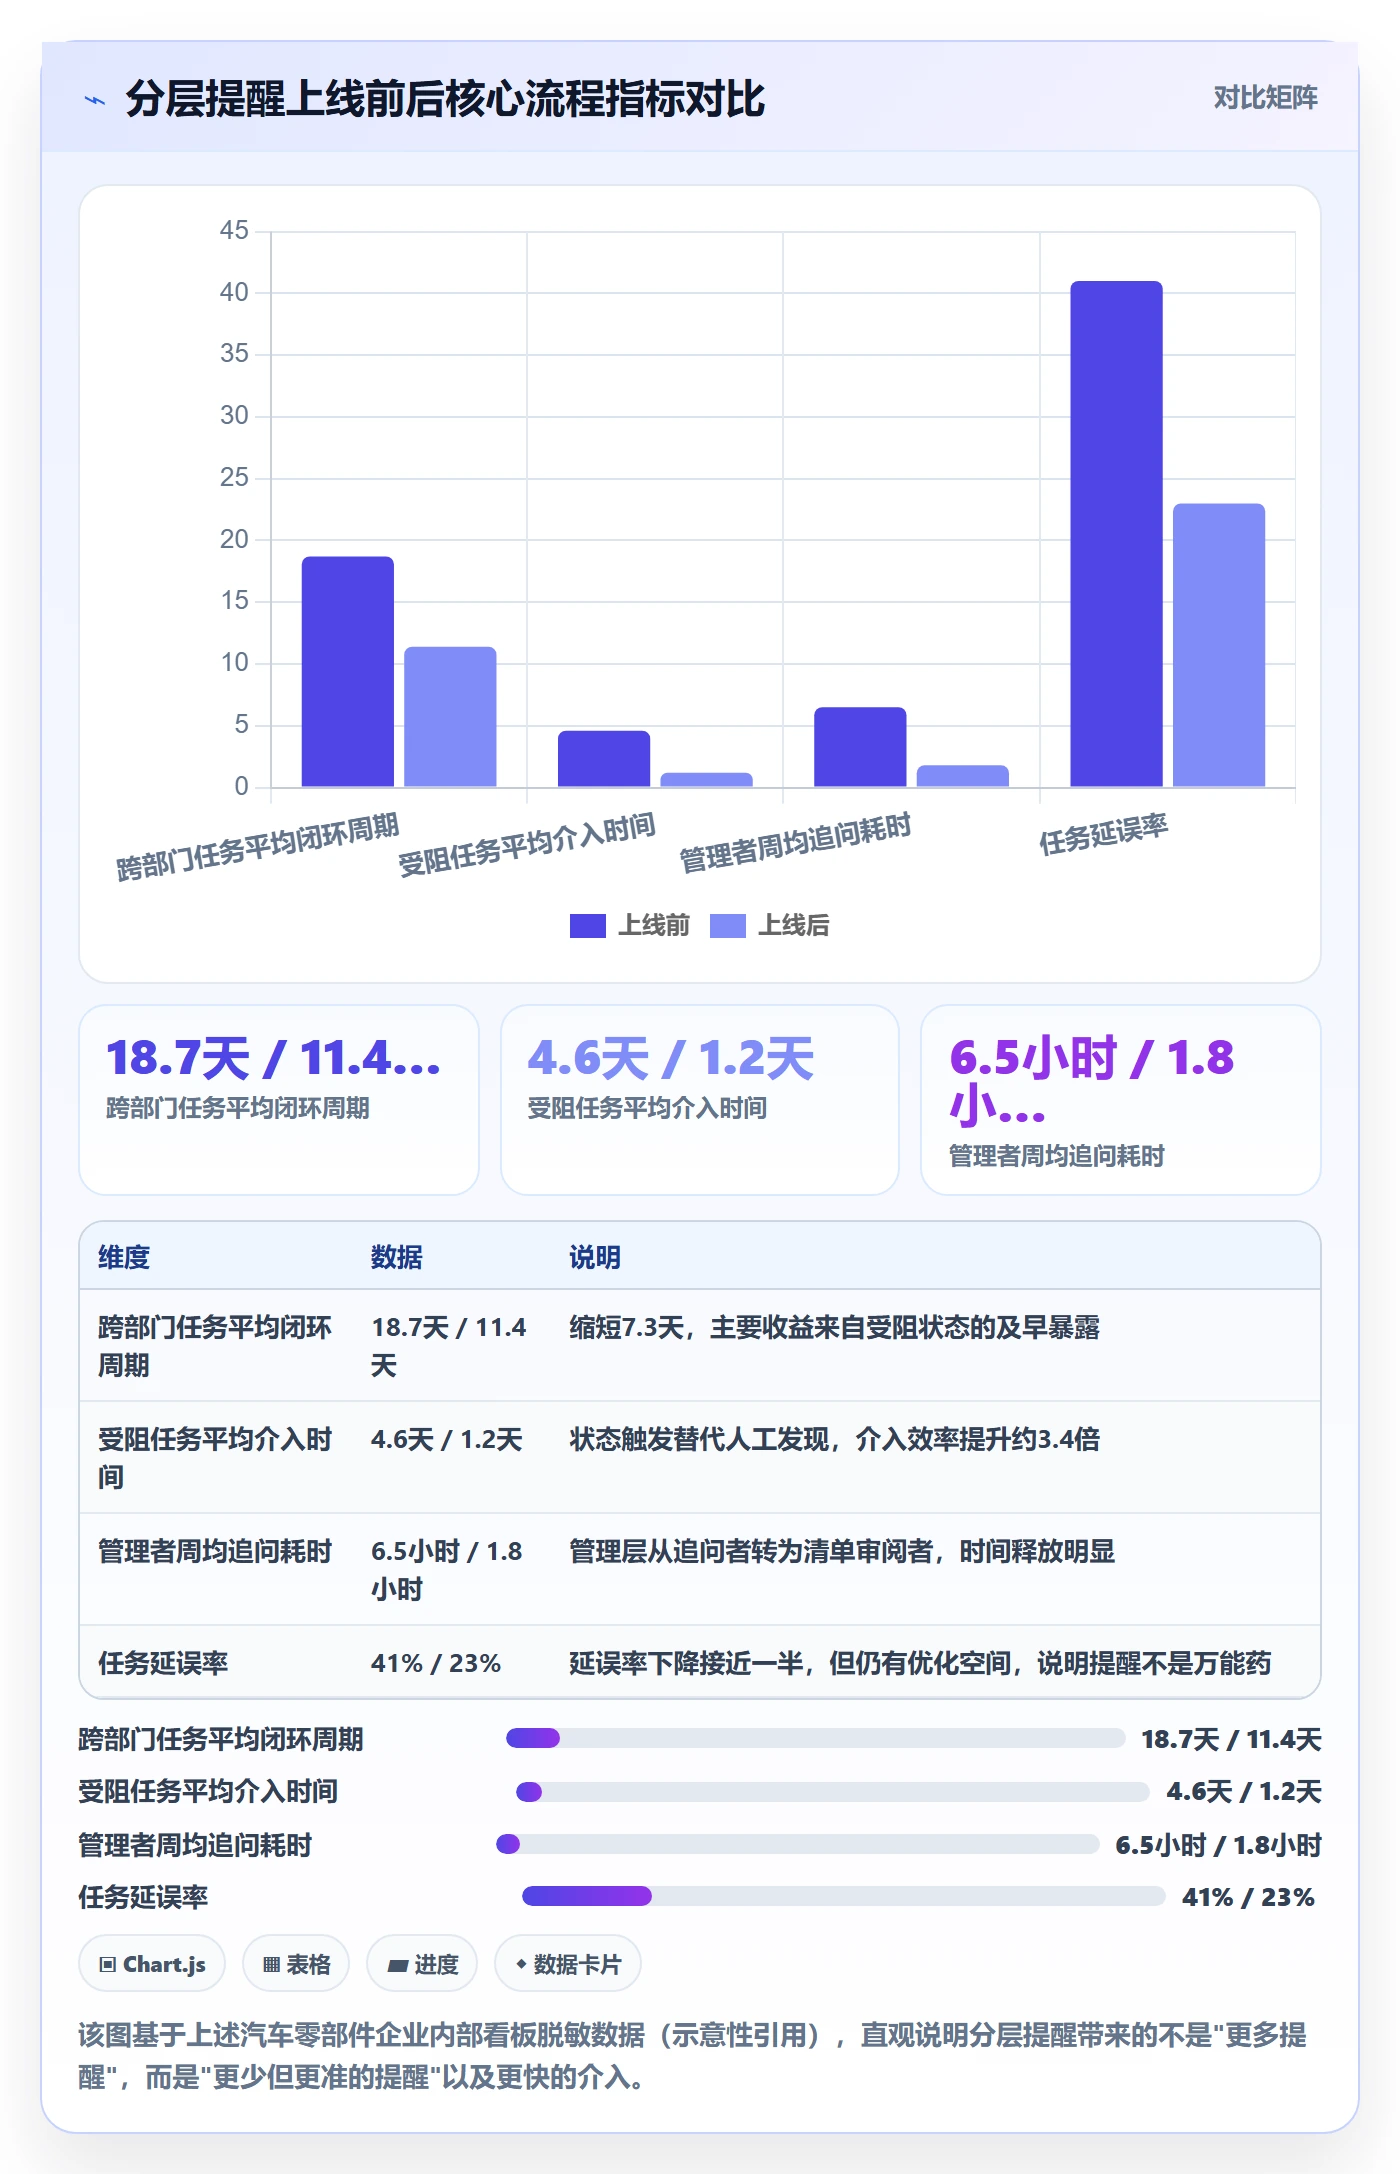Click the 上线前 legend label

[654, 925]
